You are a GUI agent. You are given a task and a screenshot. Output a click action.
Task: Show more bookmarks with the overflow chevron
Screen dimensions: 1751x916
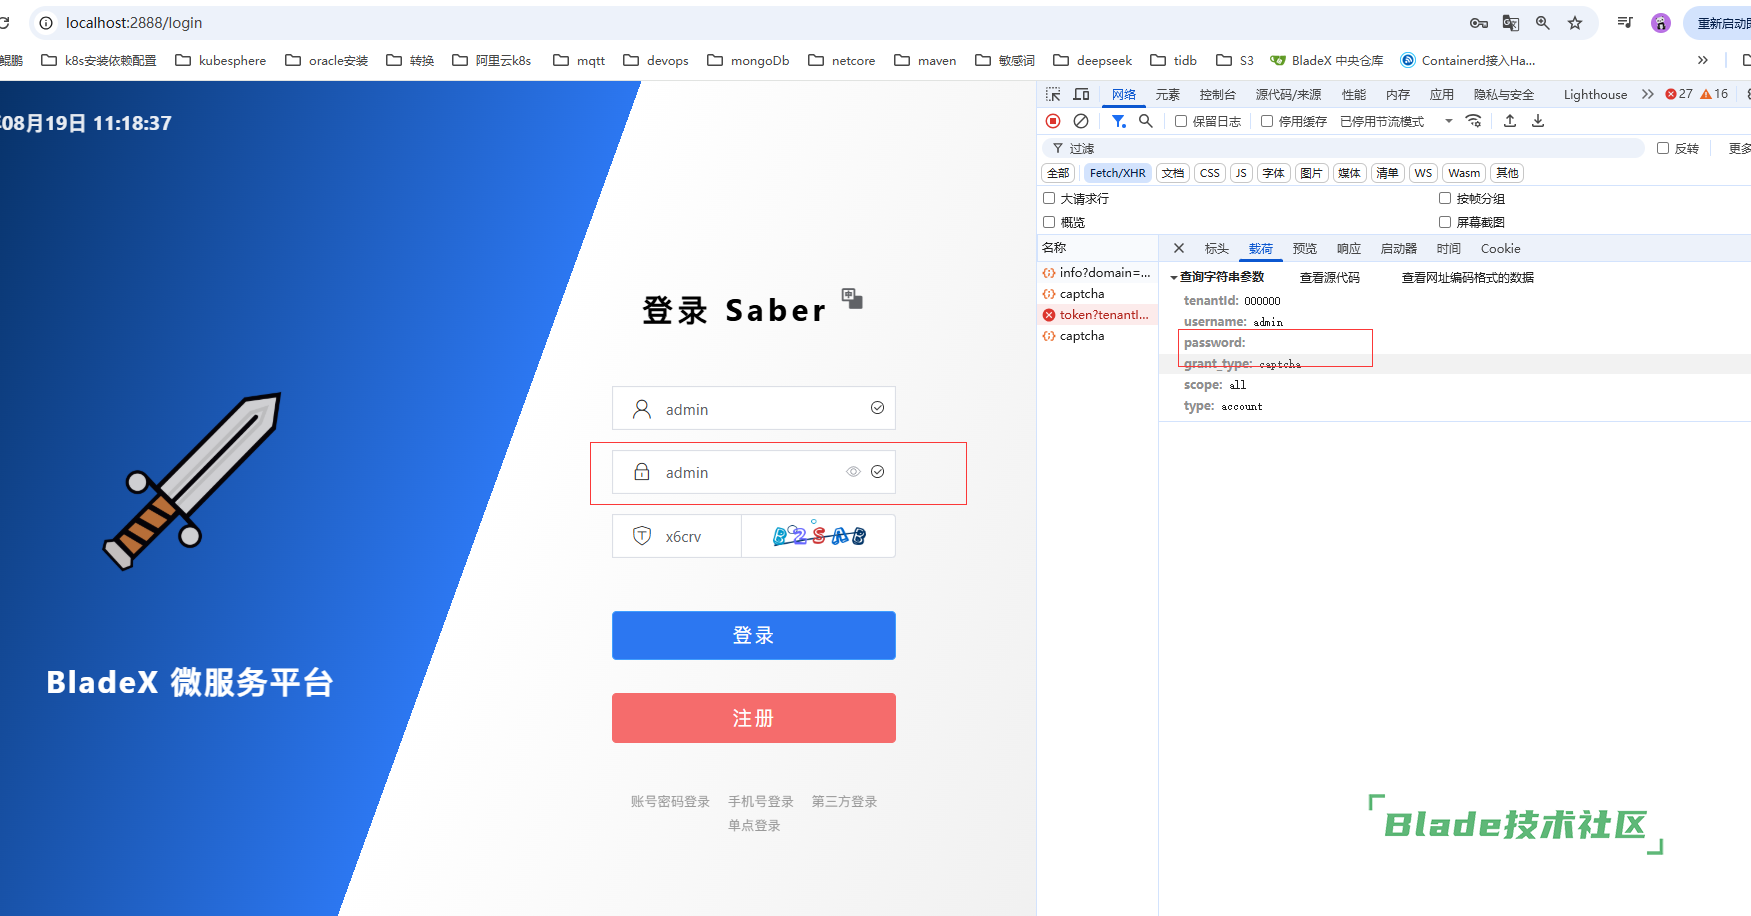(x=1702, y=60)
